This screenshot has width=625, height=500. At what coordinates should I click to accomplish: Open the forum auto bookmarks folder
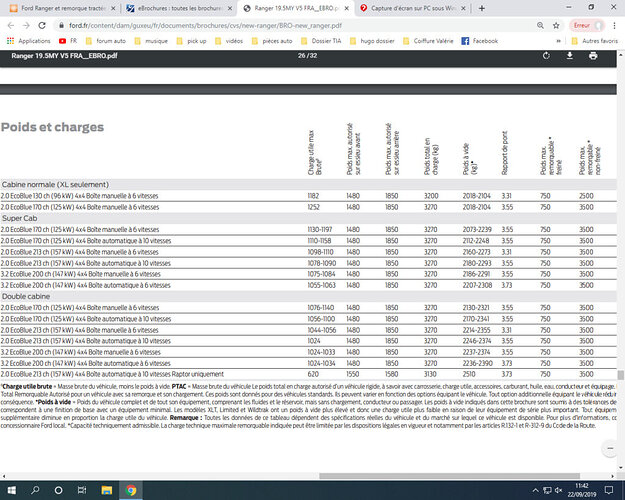pos(106,41)
